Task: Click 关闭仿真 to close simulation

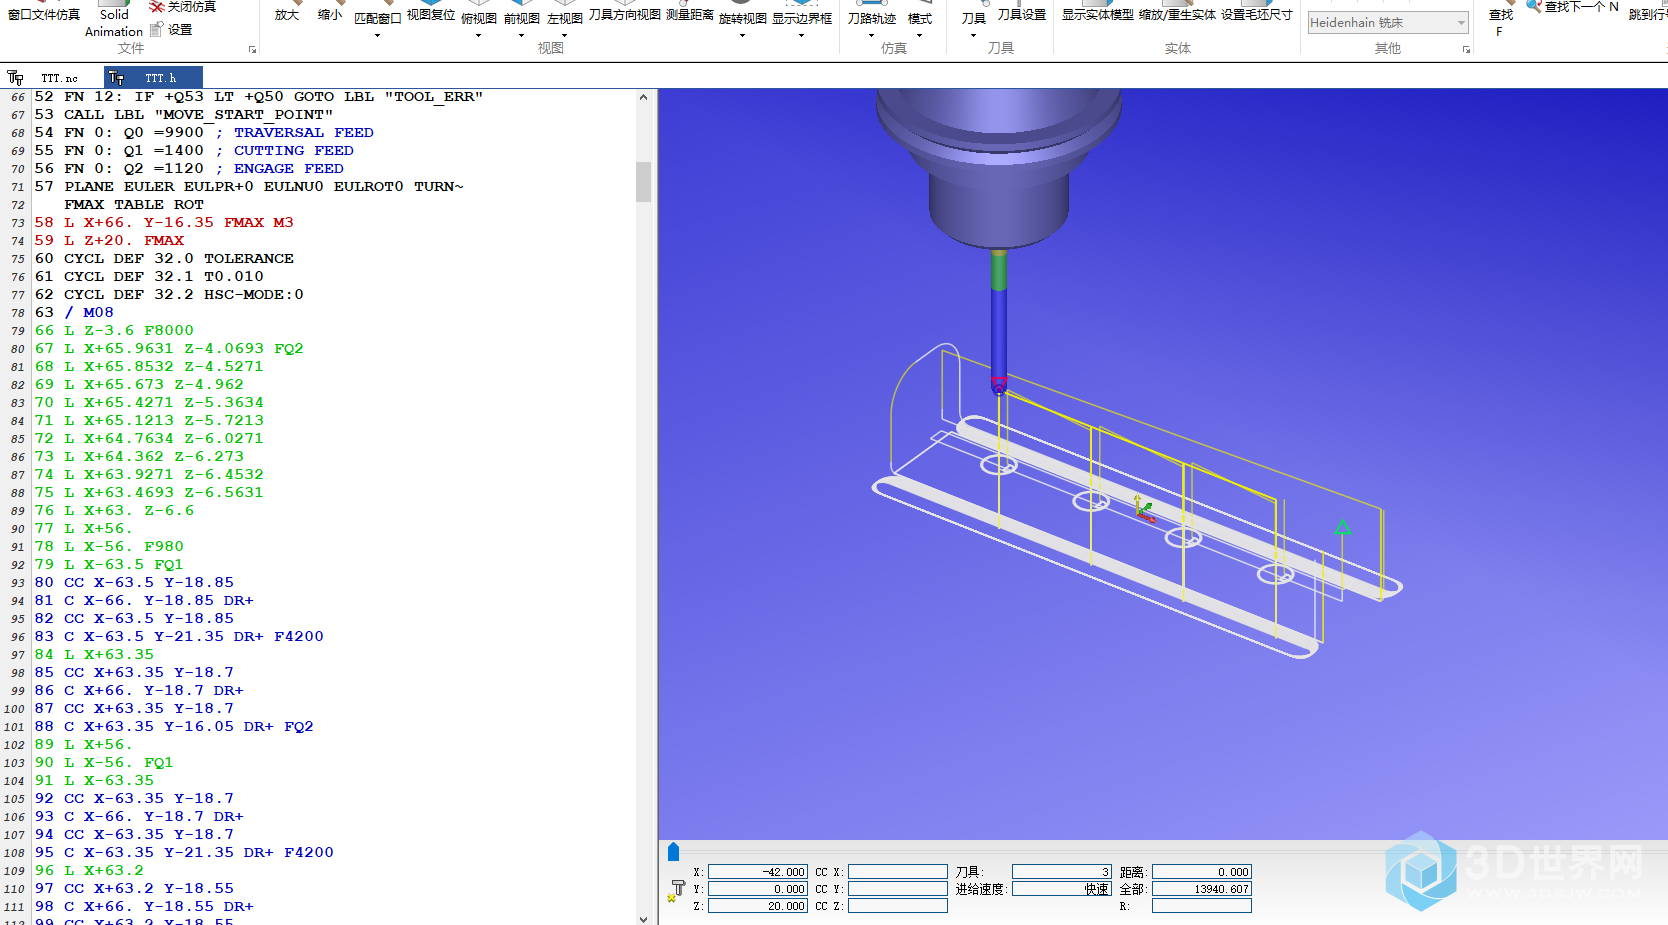Action: pyautogui.click(x=182, y=7)
